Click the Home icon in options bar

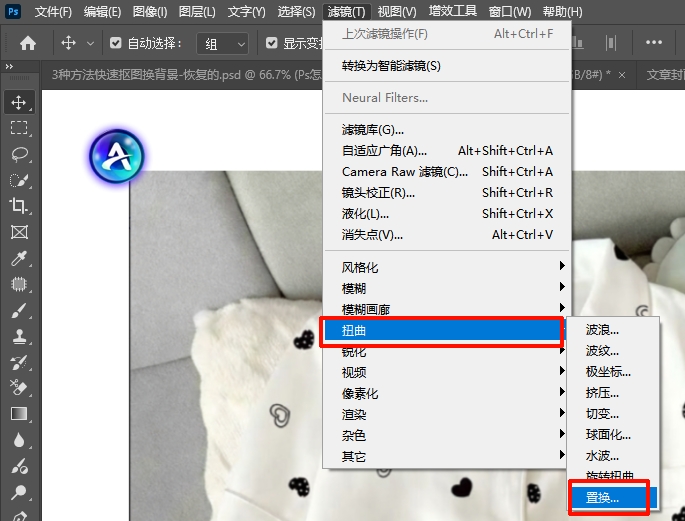point(28,44)
